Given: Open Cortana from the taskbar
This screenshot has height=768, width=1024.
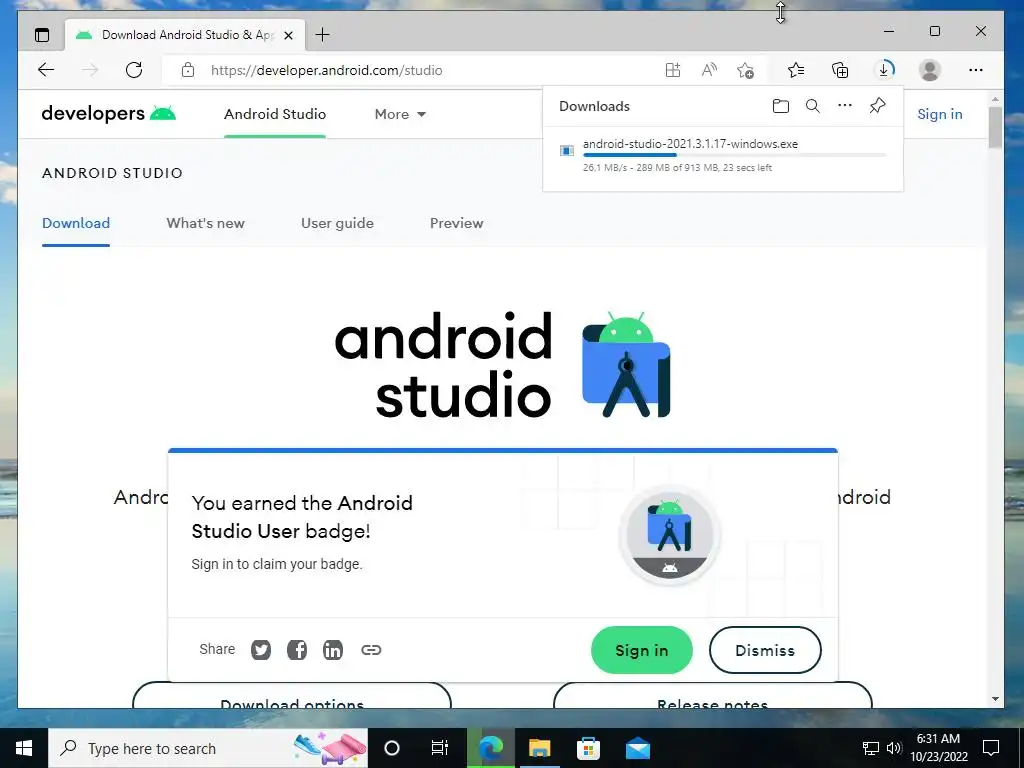Looking at the screenshot, I should coord(392,748).
